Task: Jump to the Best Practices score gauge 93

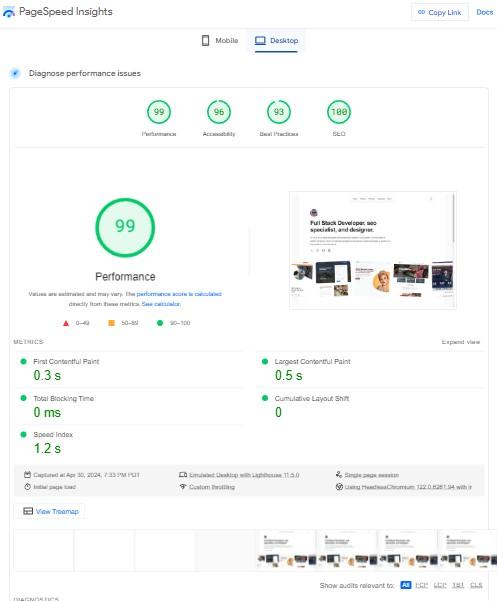Action: (279, 112)
